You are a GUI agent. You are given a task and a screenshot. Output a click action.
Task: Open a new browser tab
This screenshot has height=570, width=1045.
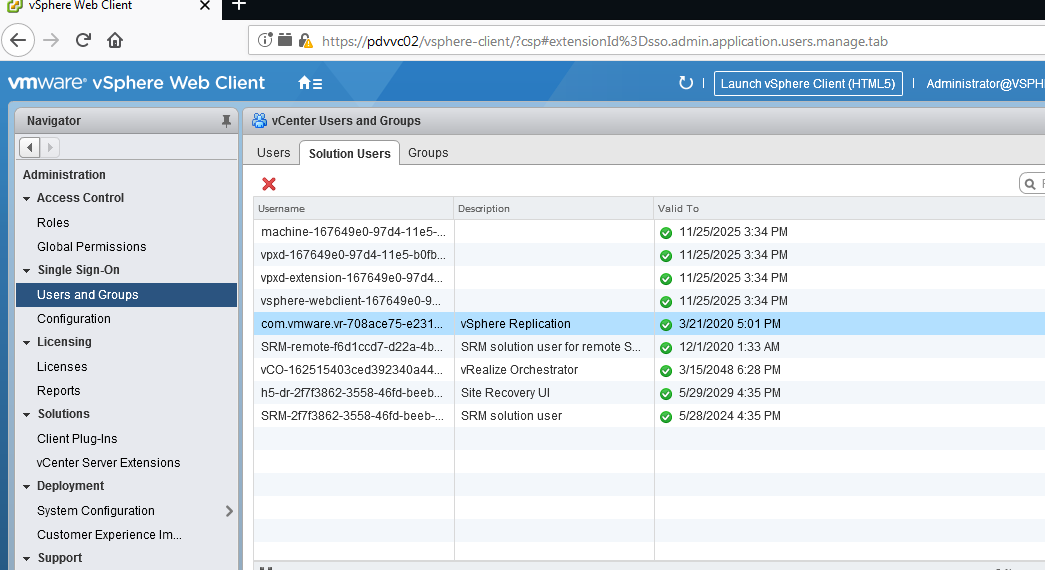pyautogui.click(x=238, y=6)
